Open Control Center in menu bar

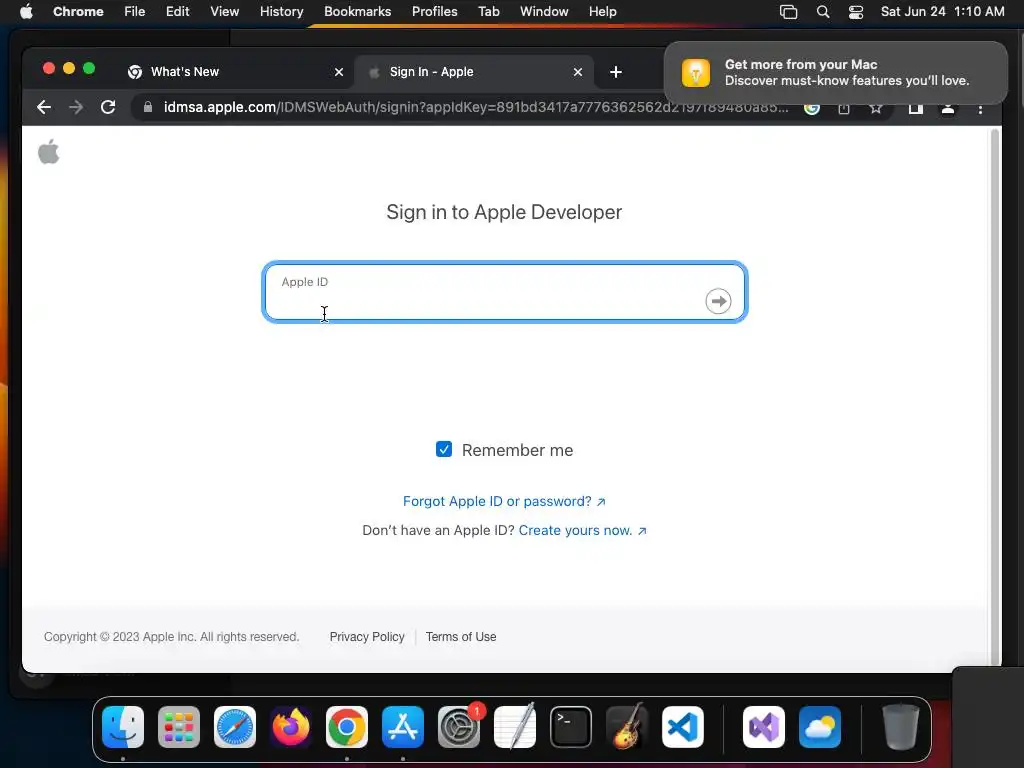coord(856,12)
